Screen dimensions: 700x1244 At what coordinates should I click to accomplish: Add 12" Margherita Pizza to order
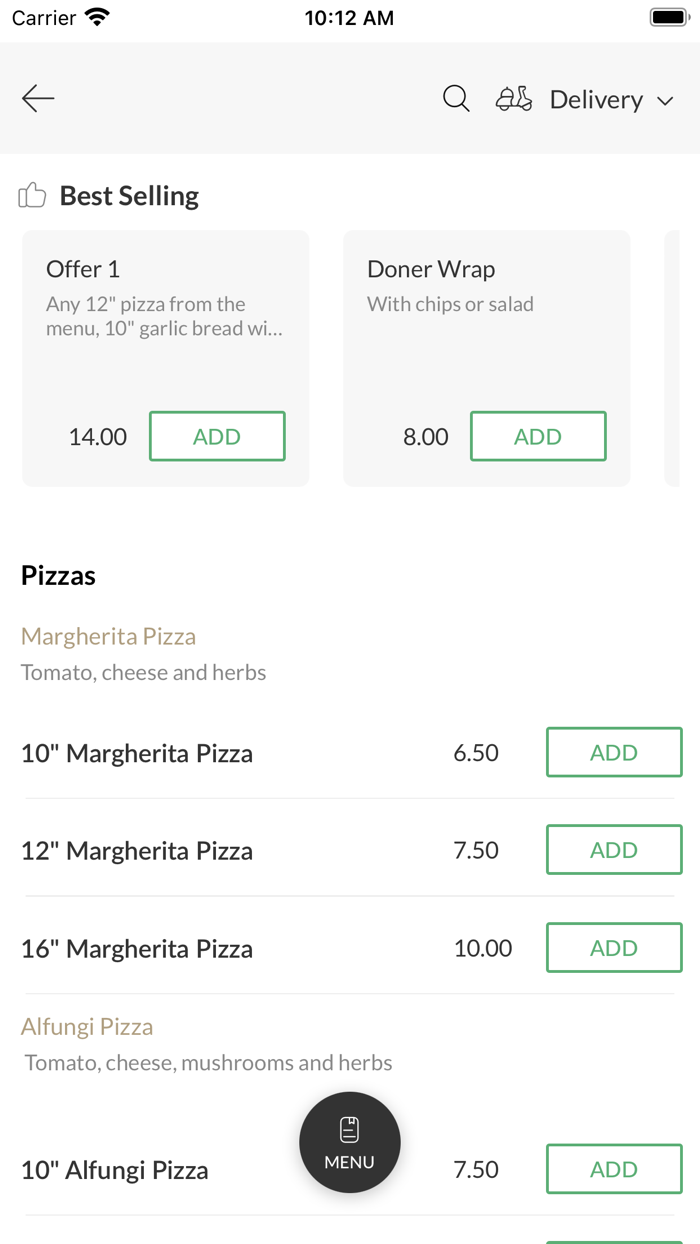point(614,850)
